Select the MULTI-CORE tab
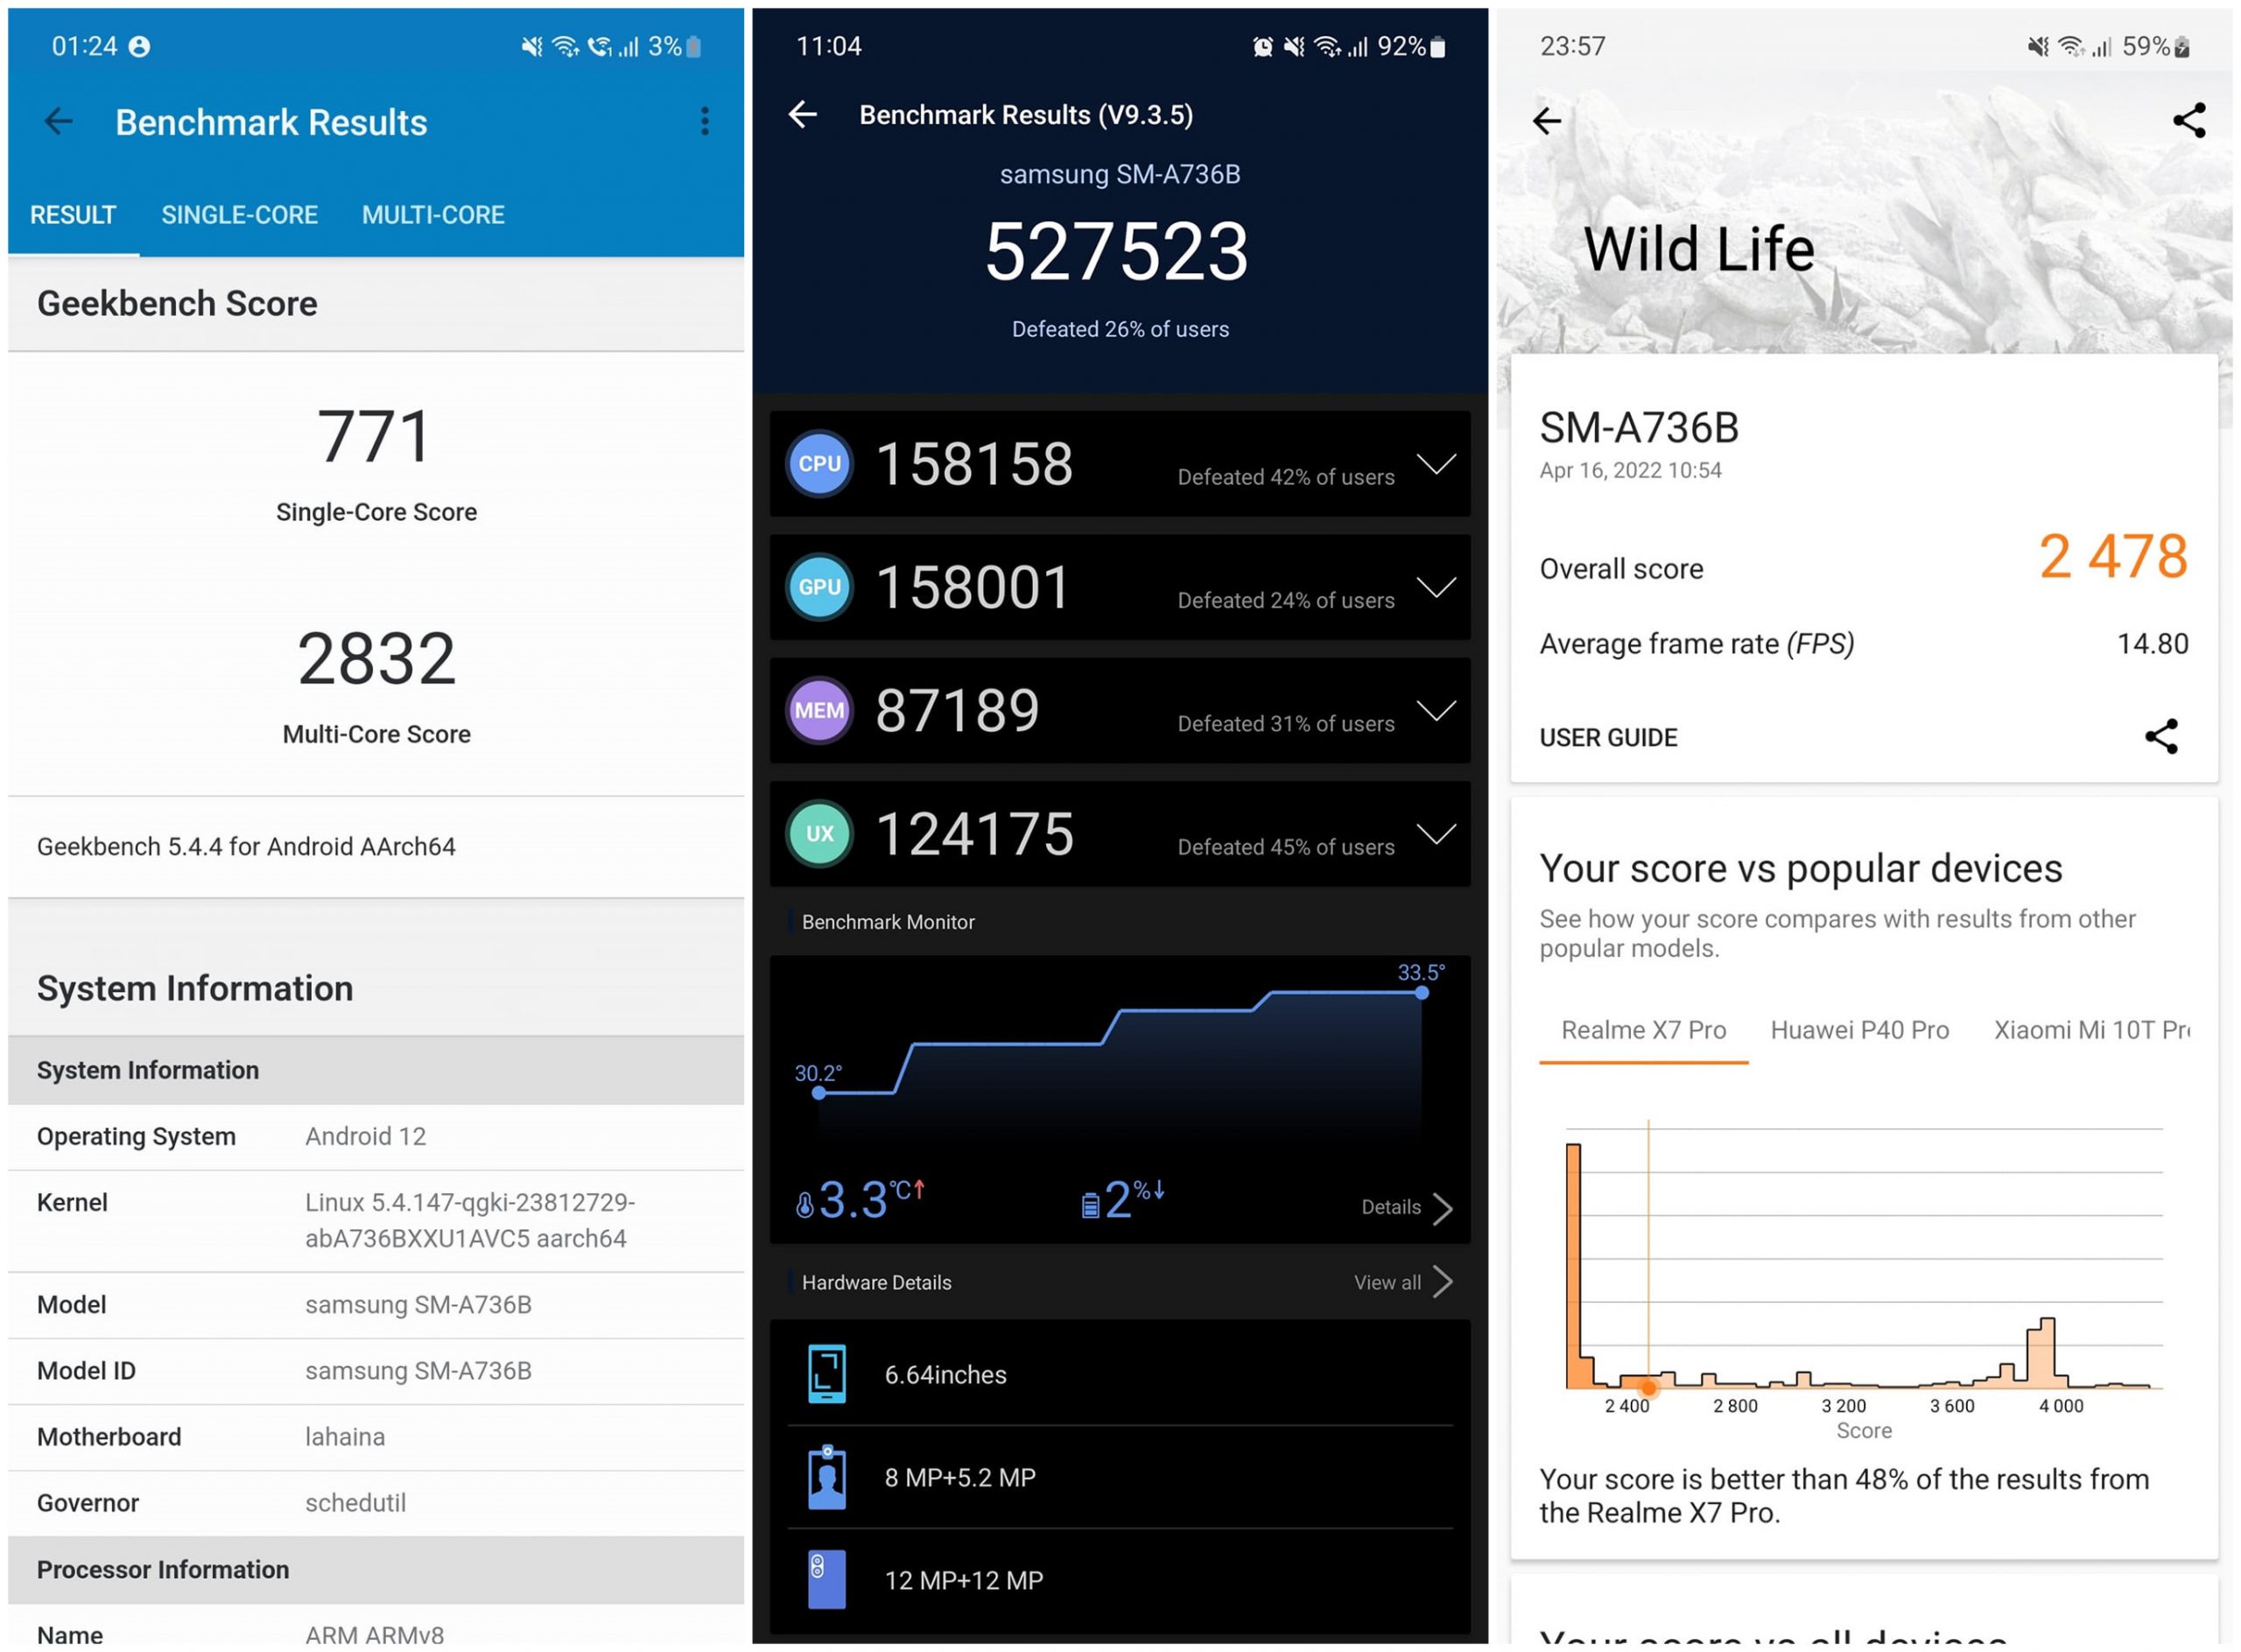Viewport: 2241px width, 1652px height. click(432, 214)
